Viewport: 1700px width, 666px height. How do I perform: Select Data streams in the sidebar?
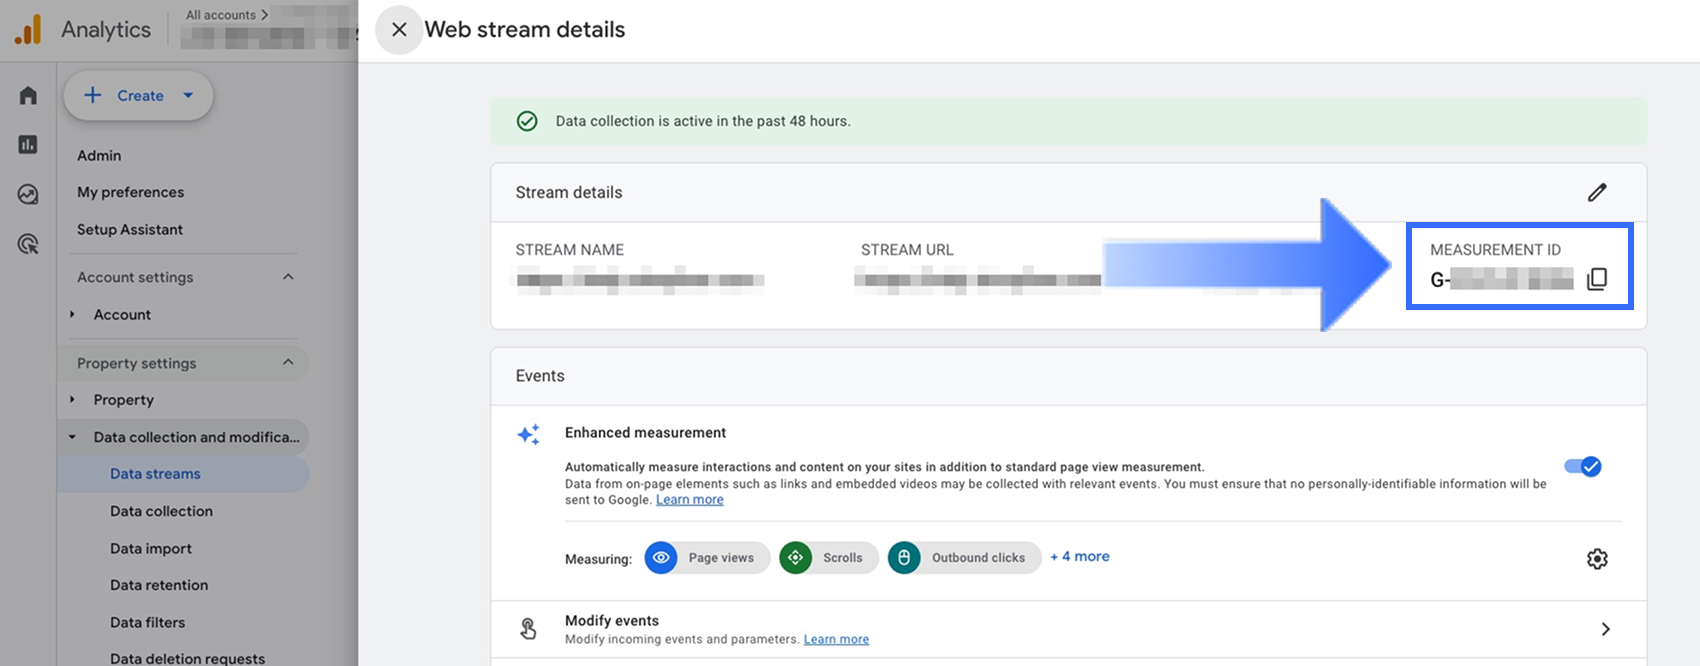coord(155,474)
